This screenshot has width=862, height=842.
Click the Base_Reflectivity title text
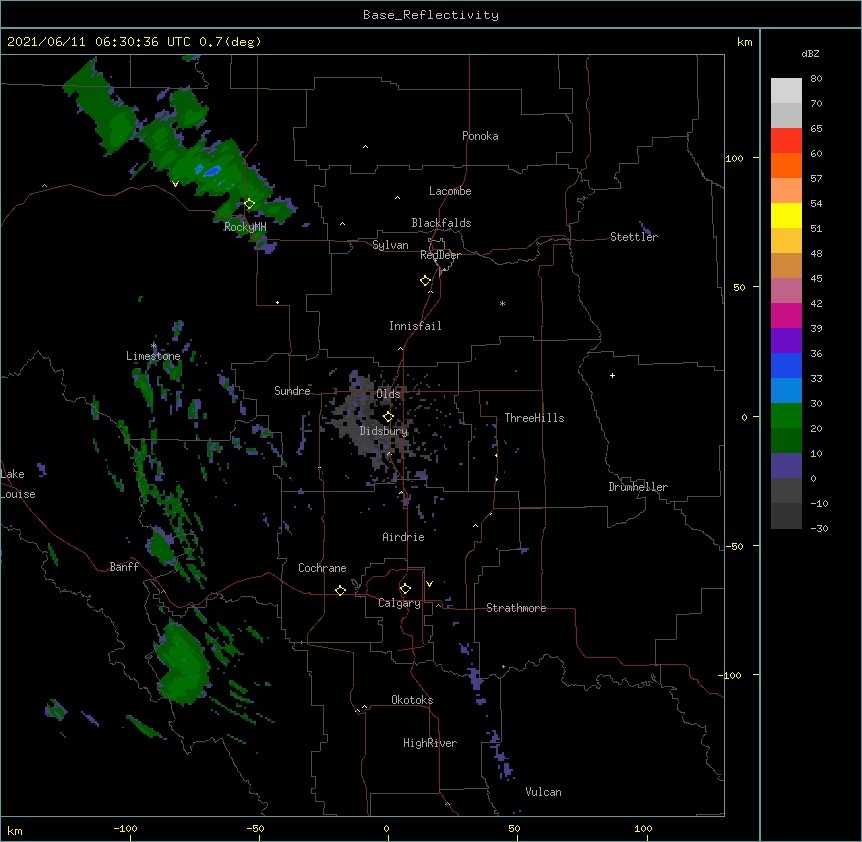(x=431, y=15)
